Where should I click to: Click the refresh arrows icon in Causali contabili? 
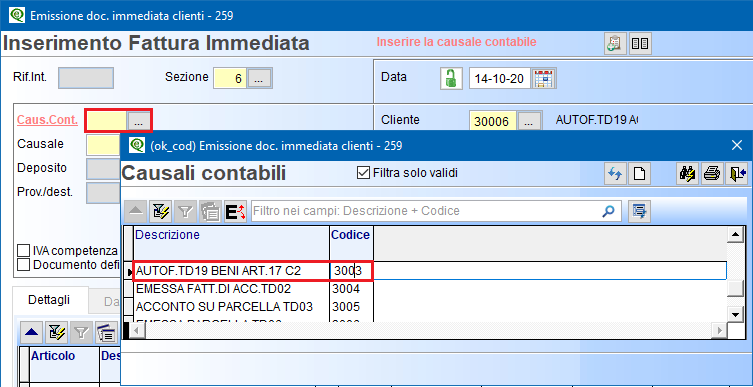(x=615, y=174)
